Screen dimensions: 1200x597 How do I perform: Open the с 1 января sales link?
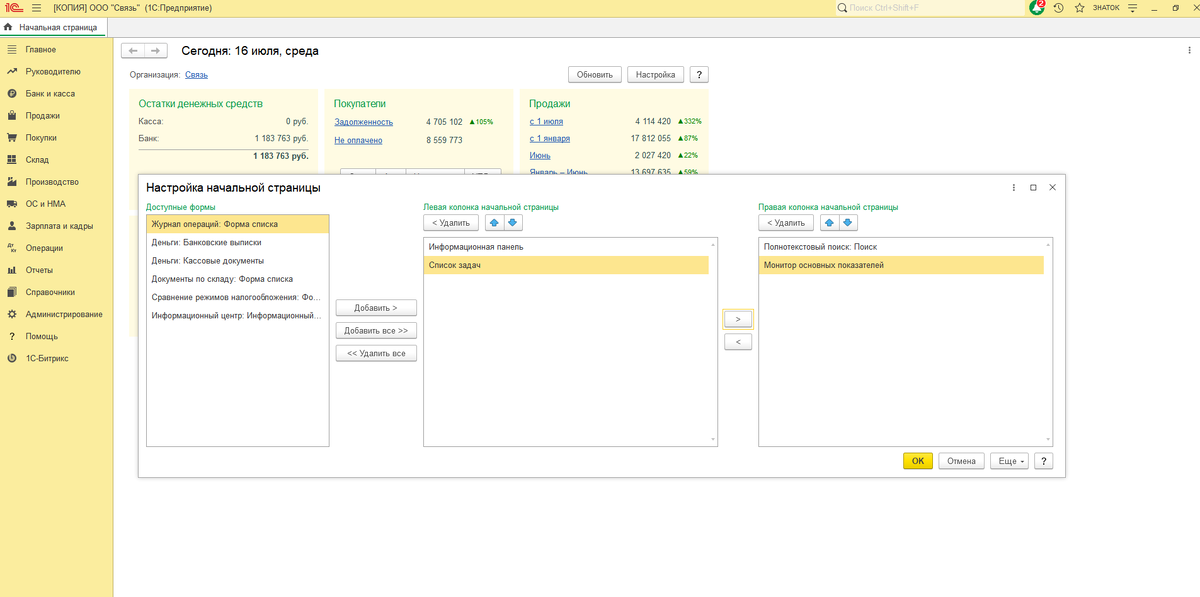pyautogui.click(x=550, y=138)
